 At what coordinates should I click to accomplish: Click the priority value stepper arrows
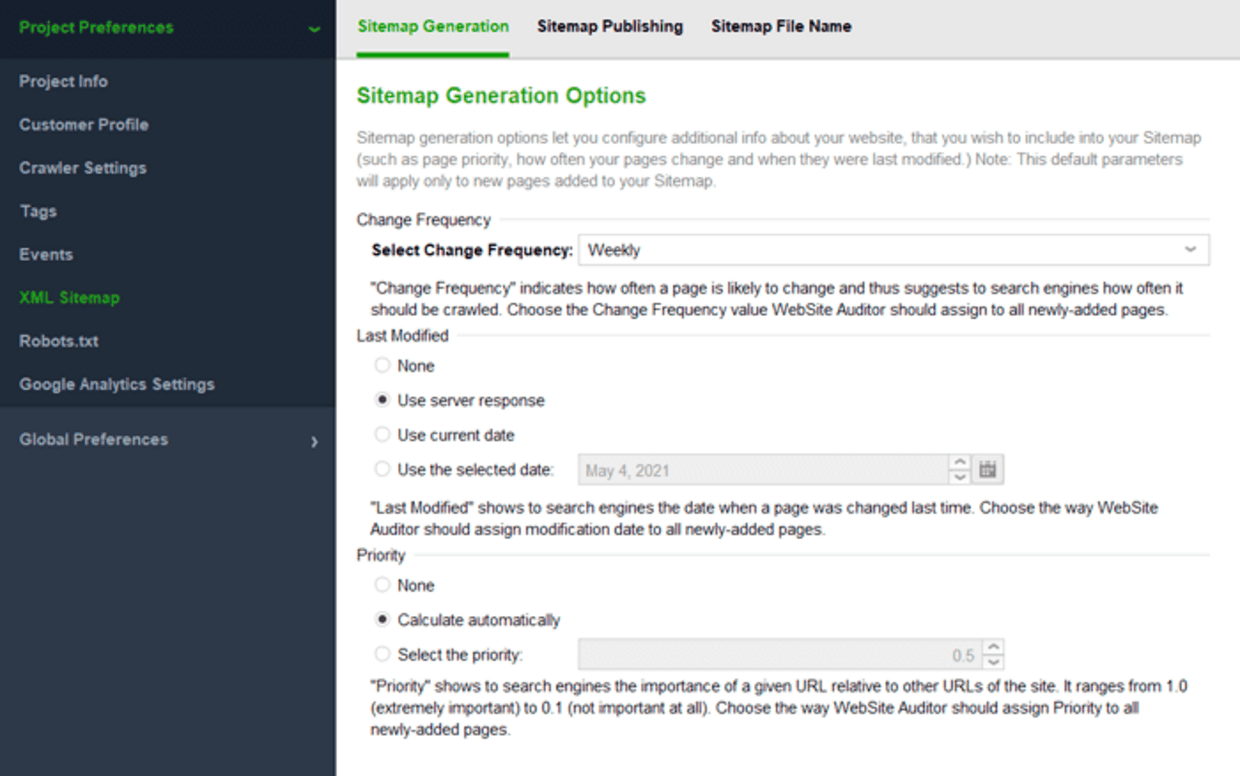pyautogui.click(x=993, y=655)
